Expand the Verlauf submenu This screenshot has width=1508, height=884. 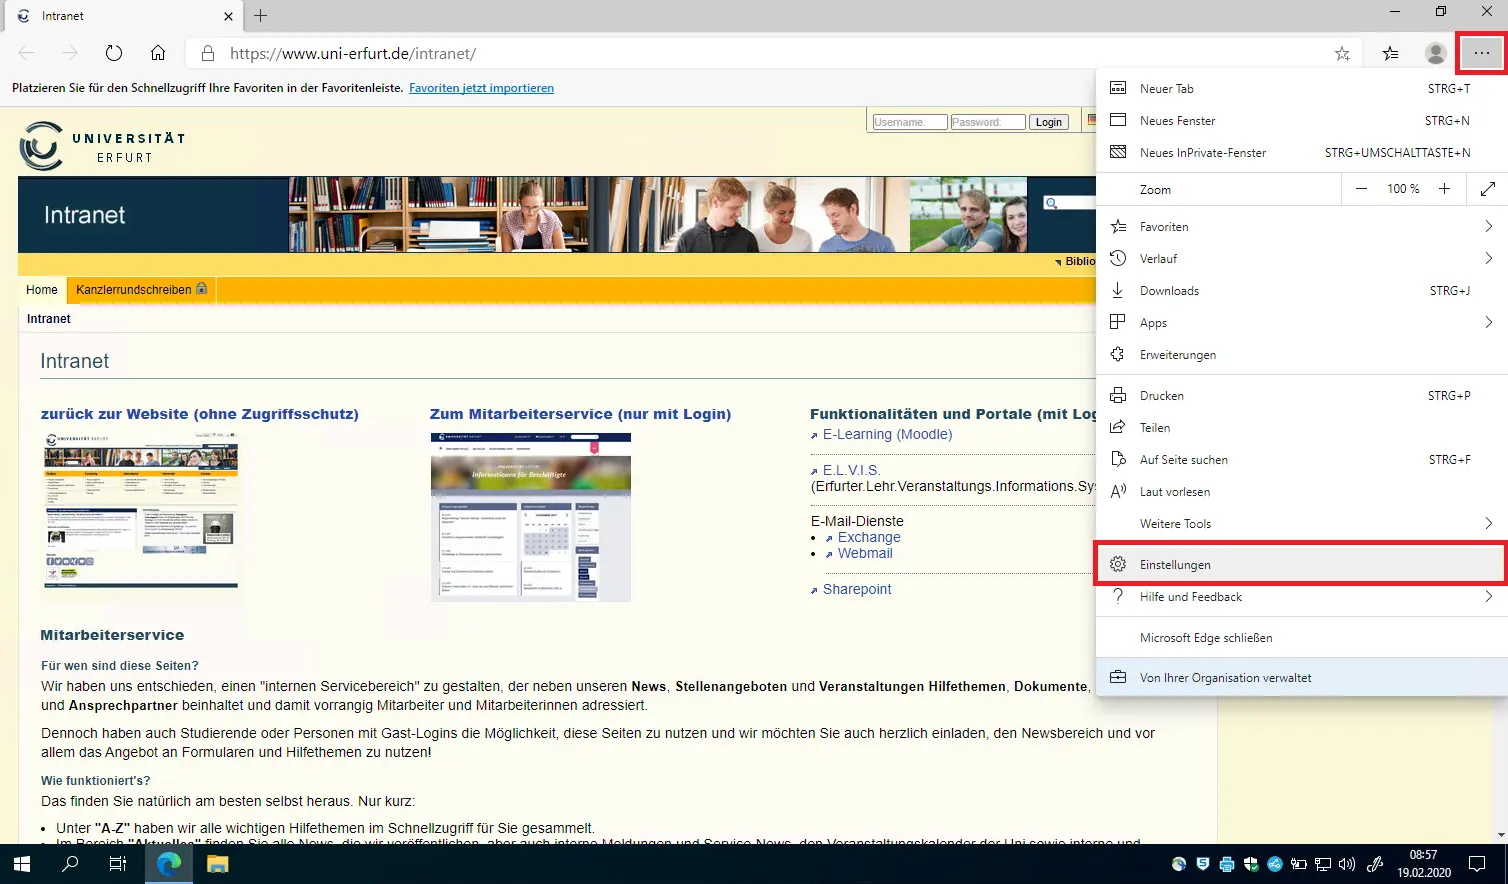tap(1300, 259)
